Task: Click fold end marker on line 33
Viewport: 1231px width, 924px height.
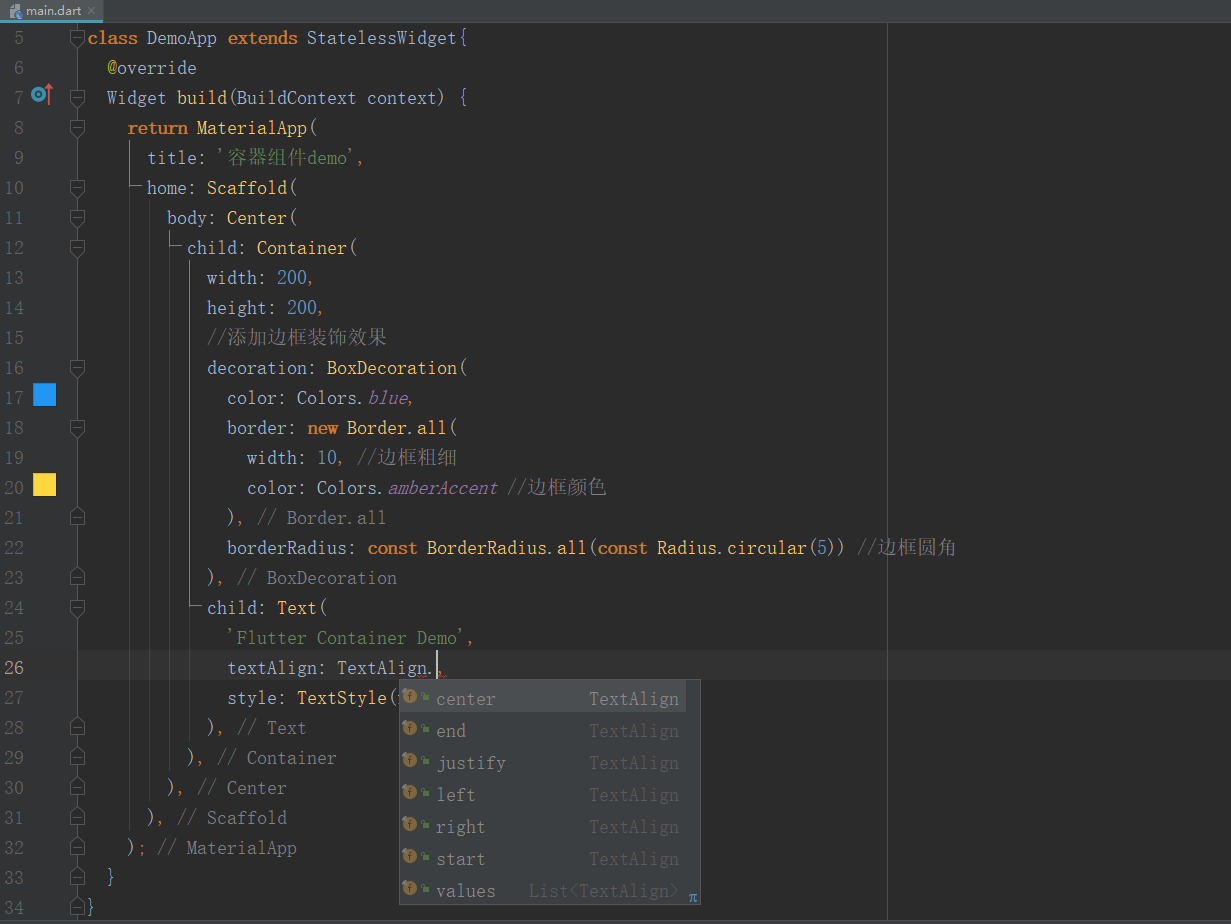Action: click(77, 878)
